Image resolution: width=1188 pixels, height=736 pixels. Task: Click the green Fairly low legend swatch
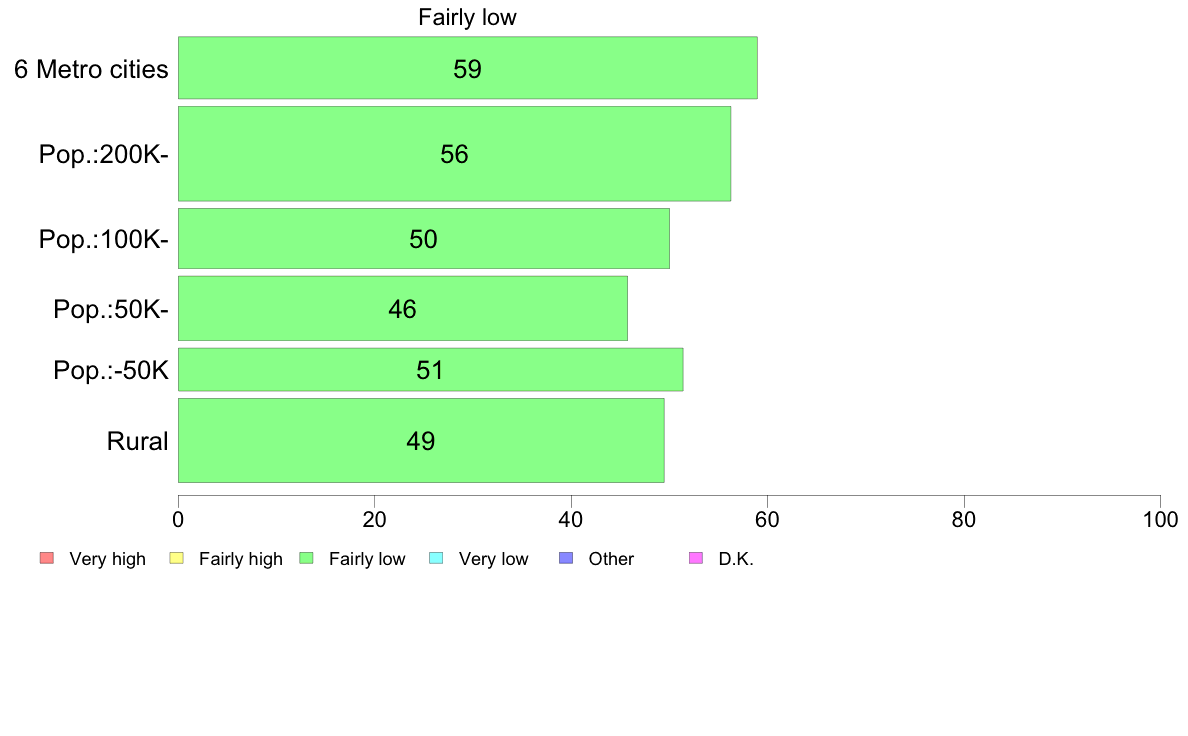[x=306, y=558]
